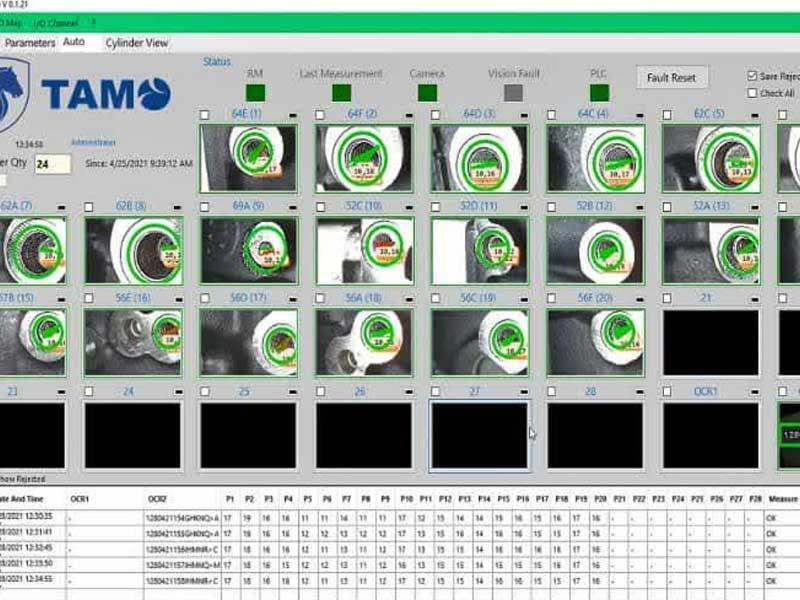This screenshot has width=800, height=600.
Task: Select the table row timed 12:34:55
Action: point(400,581)
